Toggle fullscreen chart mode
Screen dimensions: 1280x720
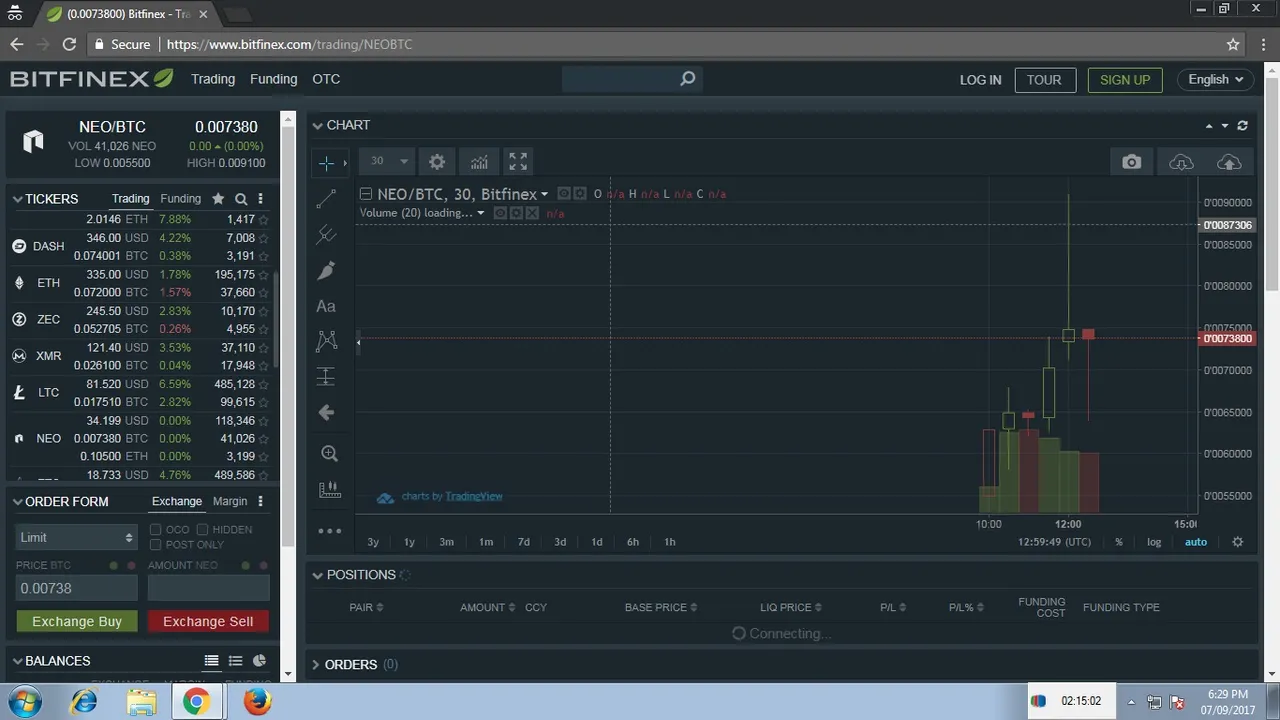click(518, 161)
